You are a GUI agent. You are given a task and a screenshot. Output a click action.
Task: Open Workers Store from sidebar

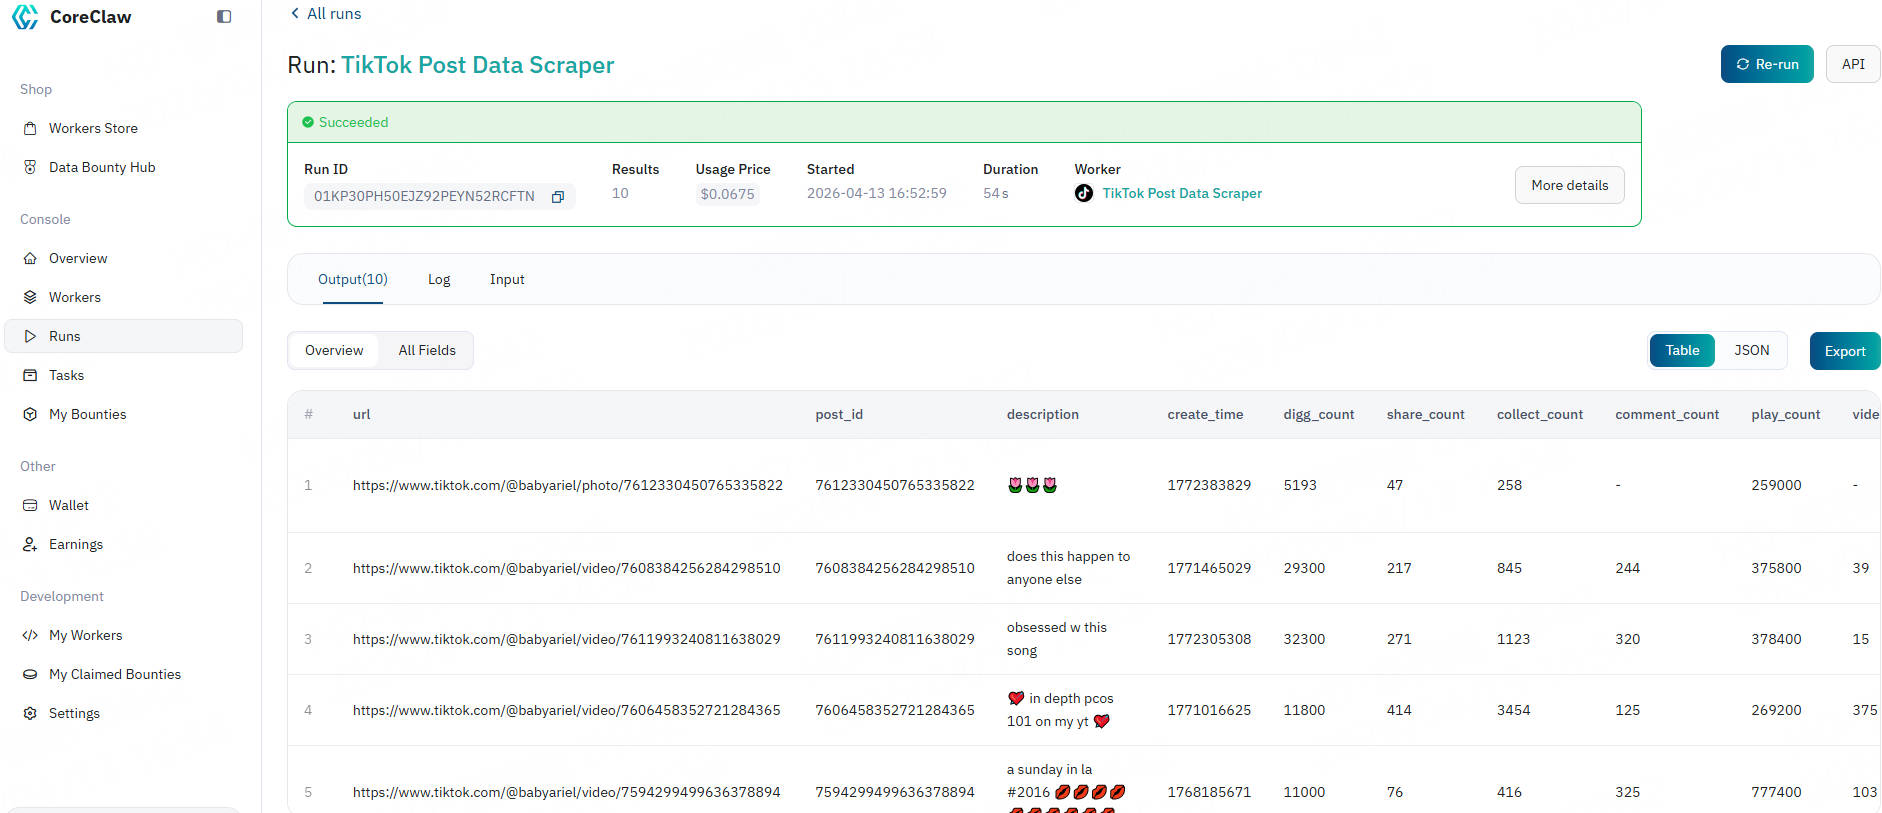93,128
